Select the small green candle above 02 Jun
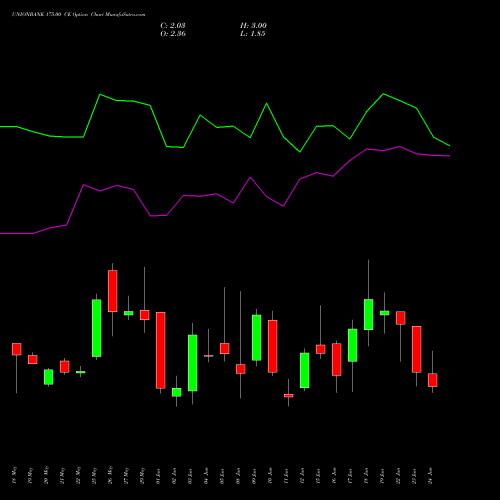This screenshot has height=500, width=500. [x=177, y=392]
